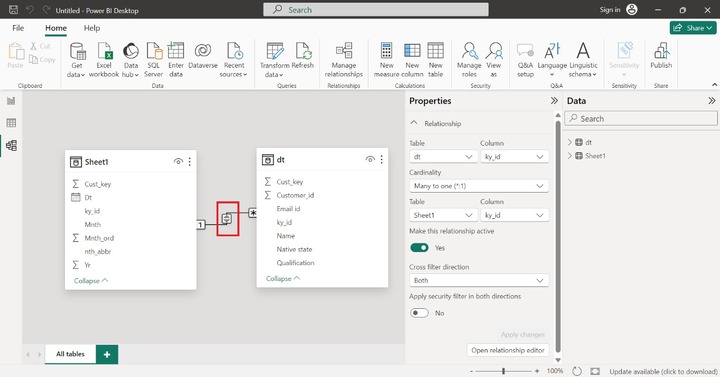The height and width of the screenshot is (377, 720).
Task: Select the relationship line icon between tables
Action: pos(227,219)
